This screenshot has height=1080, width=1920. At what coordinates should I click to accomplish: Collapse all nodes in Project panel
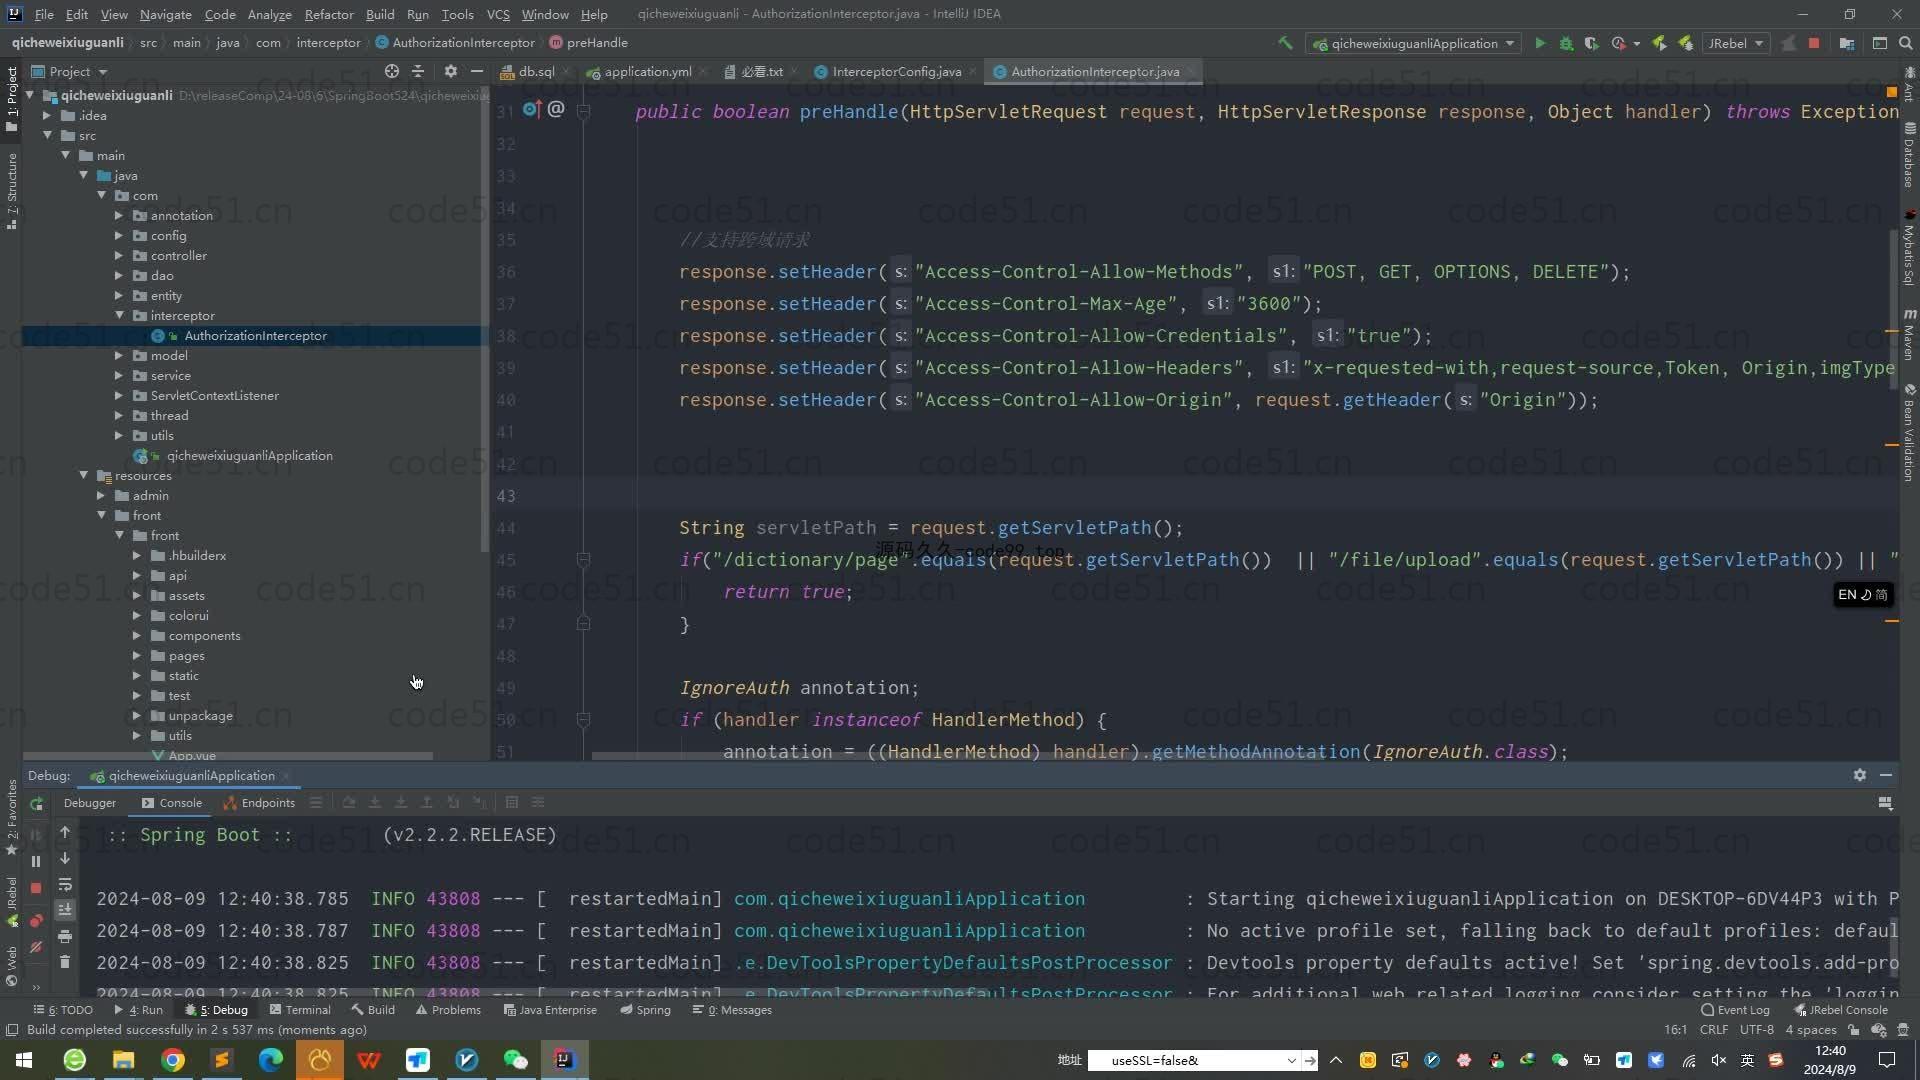tap(418, 71)
